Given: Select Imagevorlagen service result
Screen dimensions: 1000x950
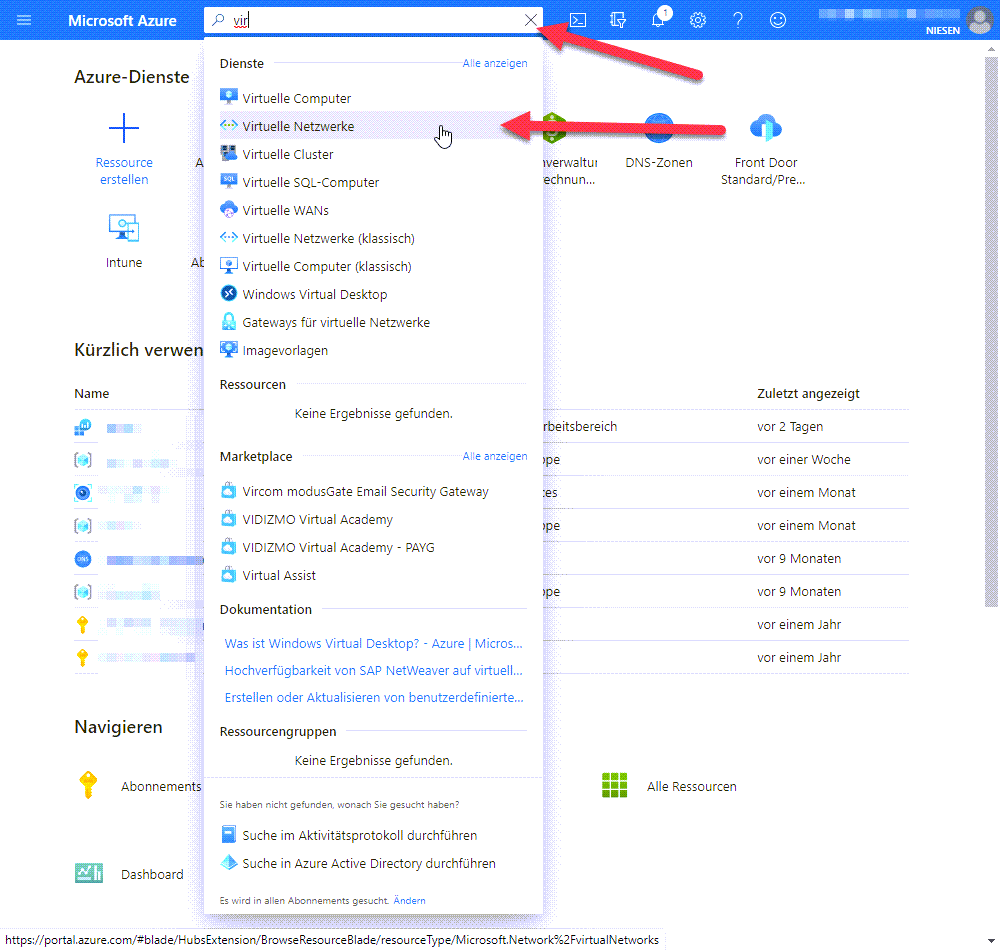Looking at the screenshot, I should [x=373, y=351].
